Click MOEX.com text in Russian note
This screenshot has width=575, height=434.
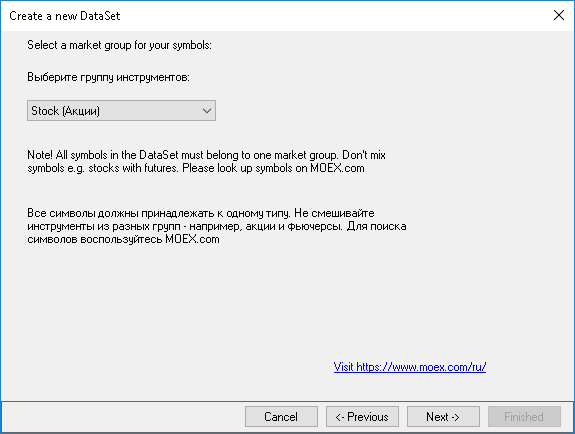point(192,239)
